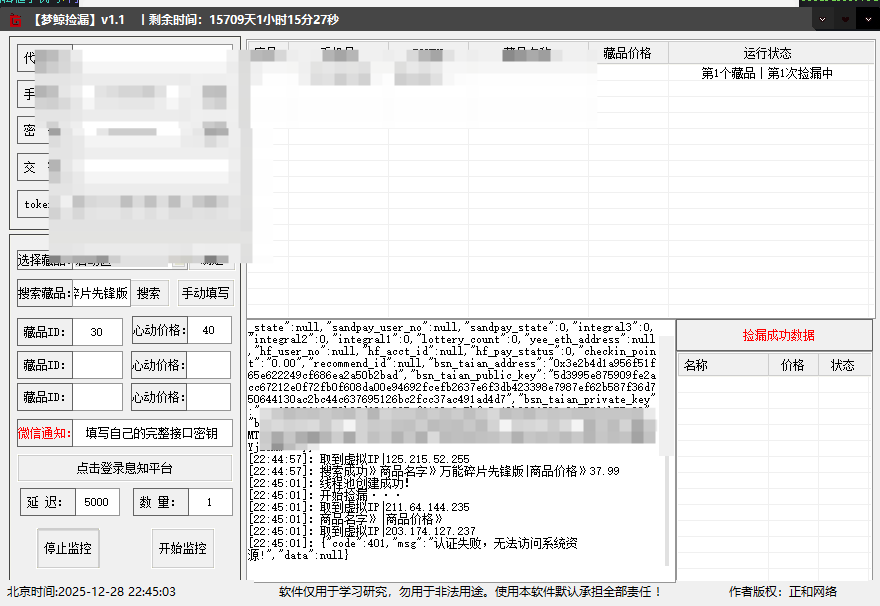Focus the 搜索藏品 text field

pyautogui.click(x=101, y=294)
